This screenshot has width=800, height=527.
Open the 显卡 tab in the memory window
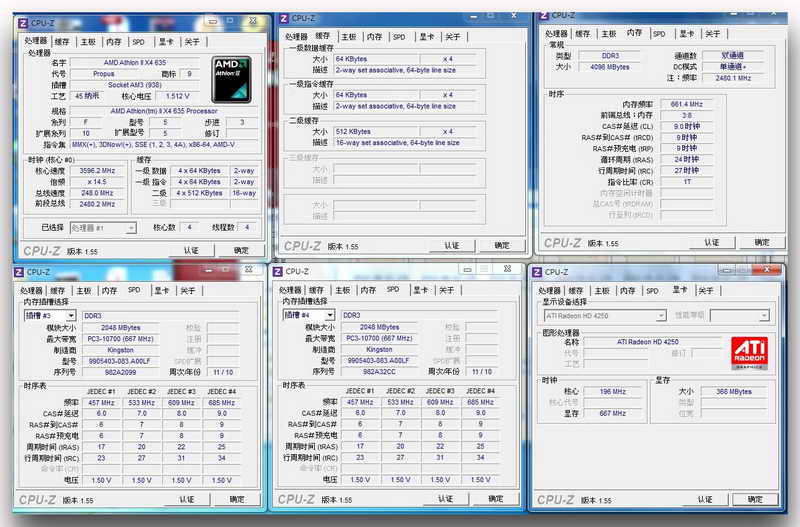pyautogui.click(x=686, y=34)
